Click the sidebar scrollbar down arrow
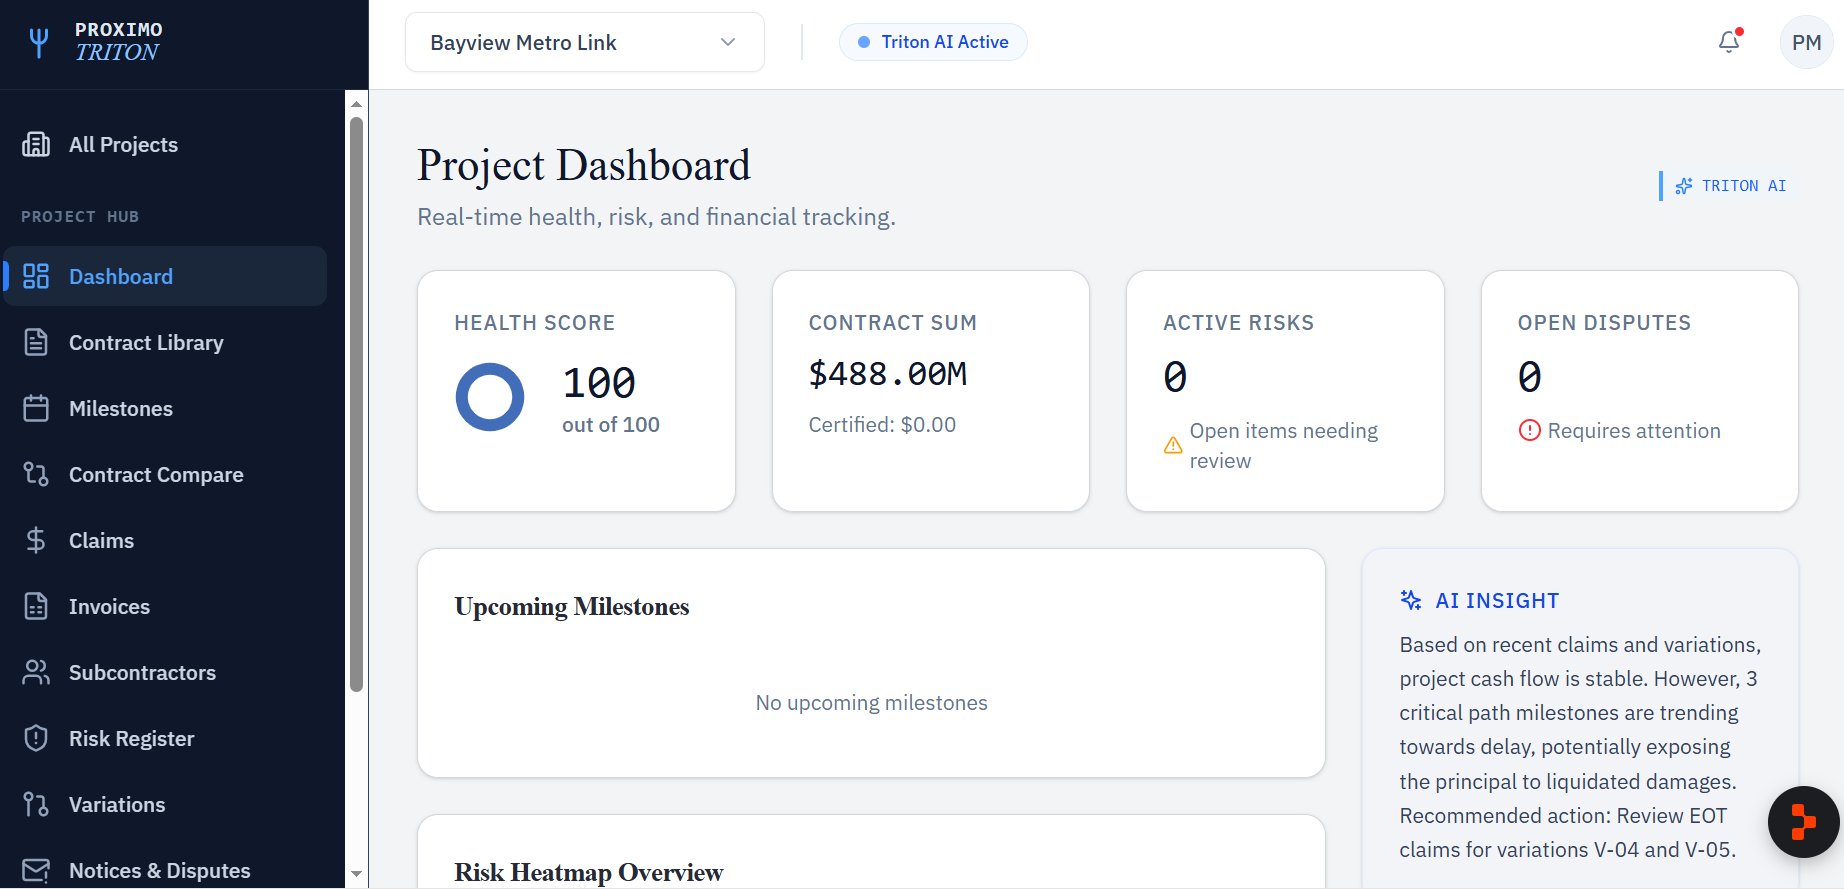This screenshot has height=889, width=1844. click(356, 874)
